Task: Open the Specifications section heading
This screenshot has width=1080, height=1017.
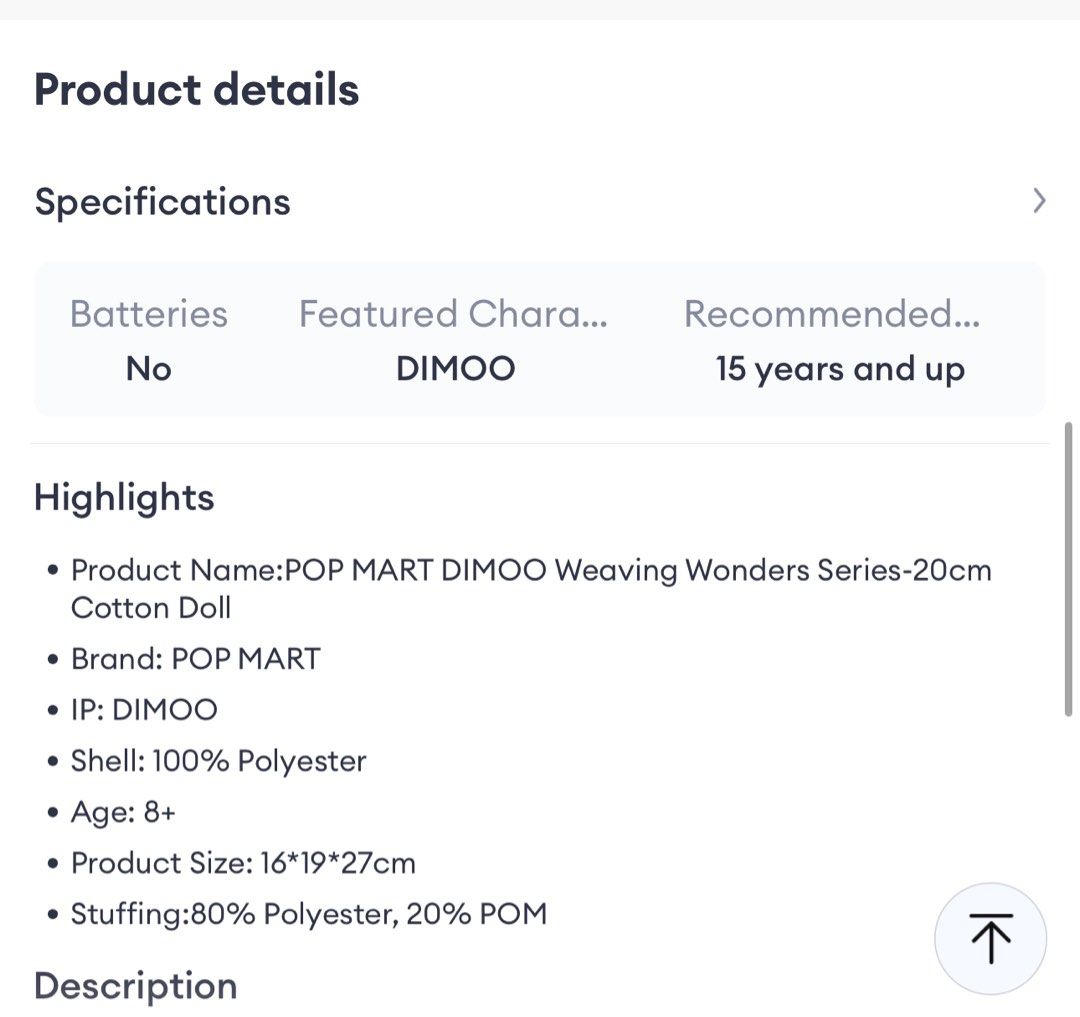Action: coord(162,201)
